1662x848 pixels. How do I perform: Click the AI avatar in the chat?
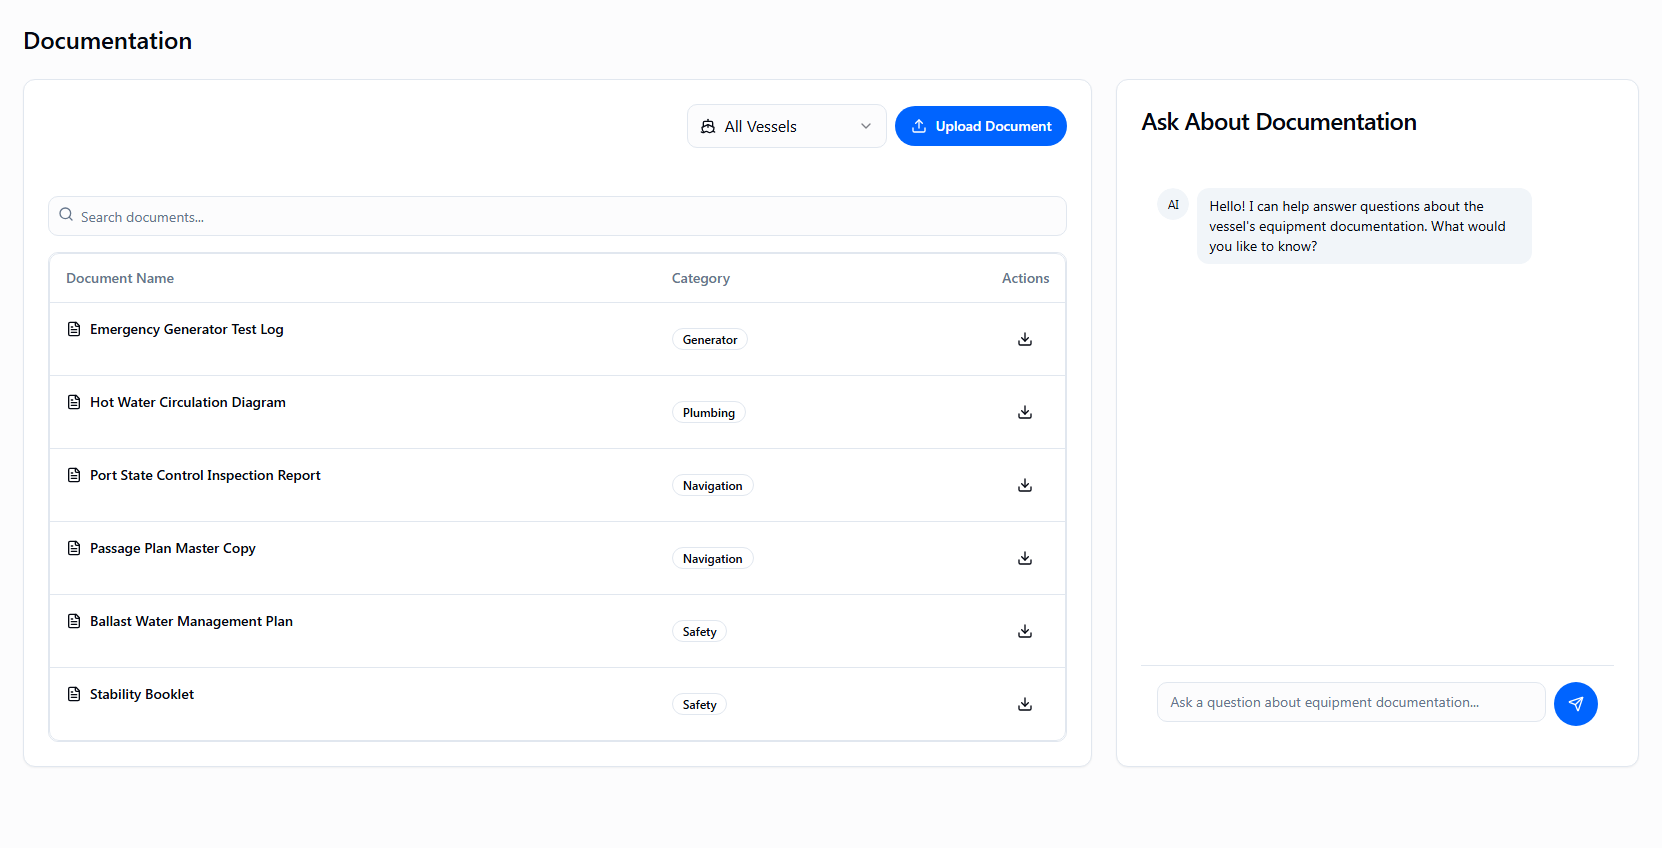click(1173, 205)
